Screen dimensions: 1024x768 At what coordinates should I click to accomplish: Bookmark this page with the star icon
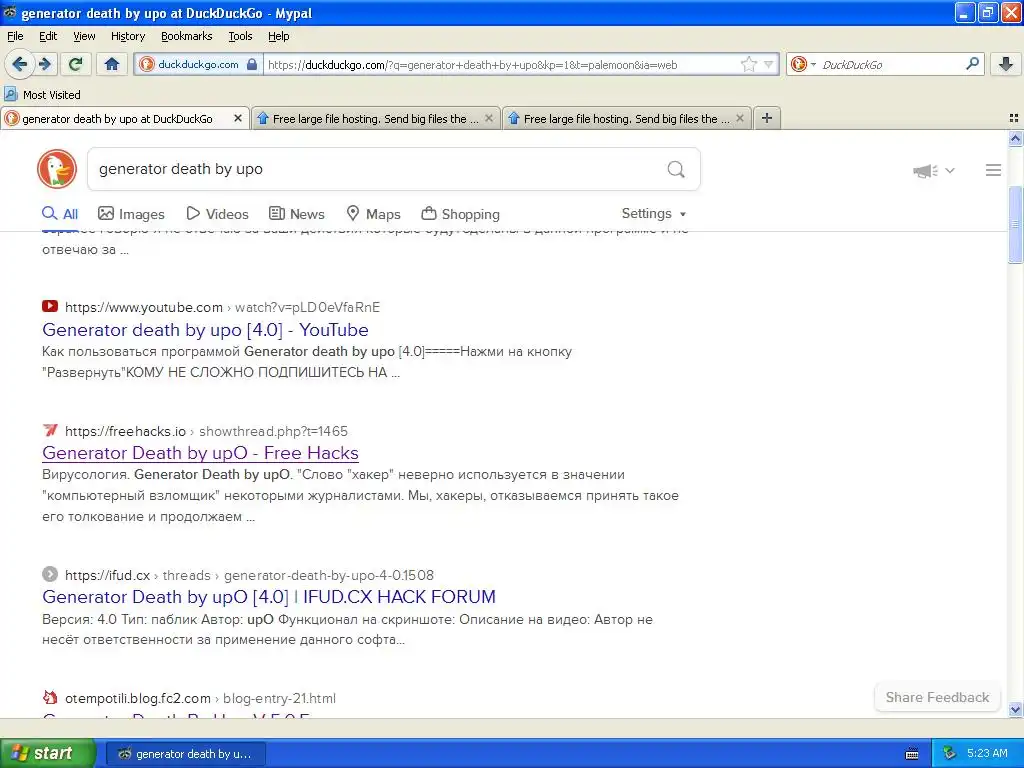[x=748, y=64]
